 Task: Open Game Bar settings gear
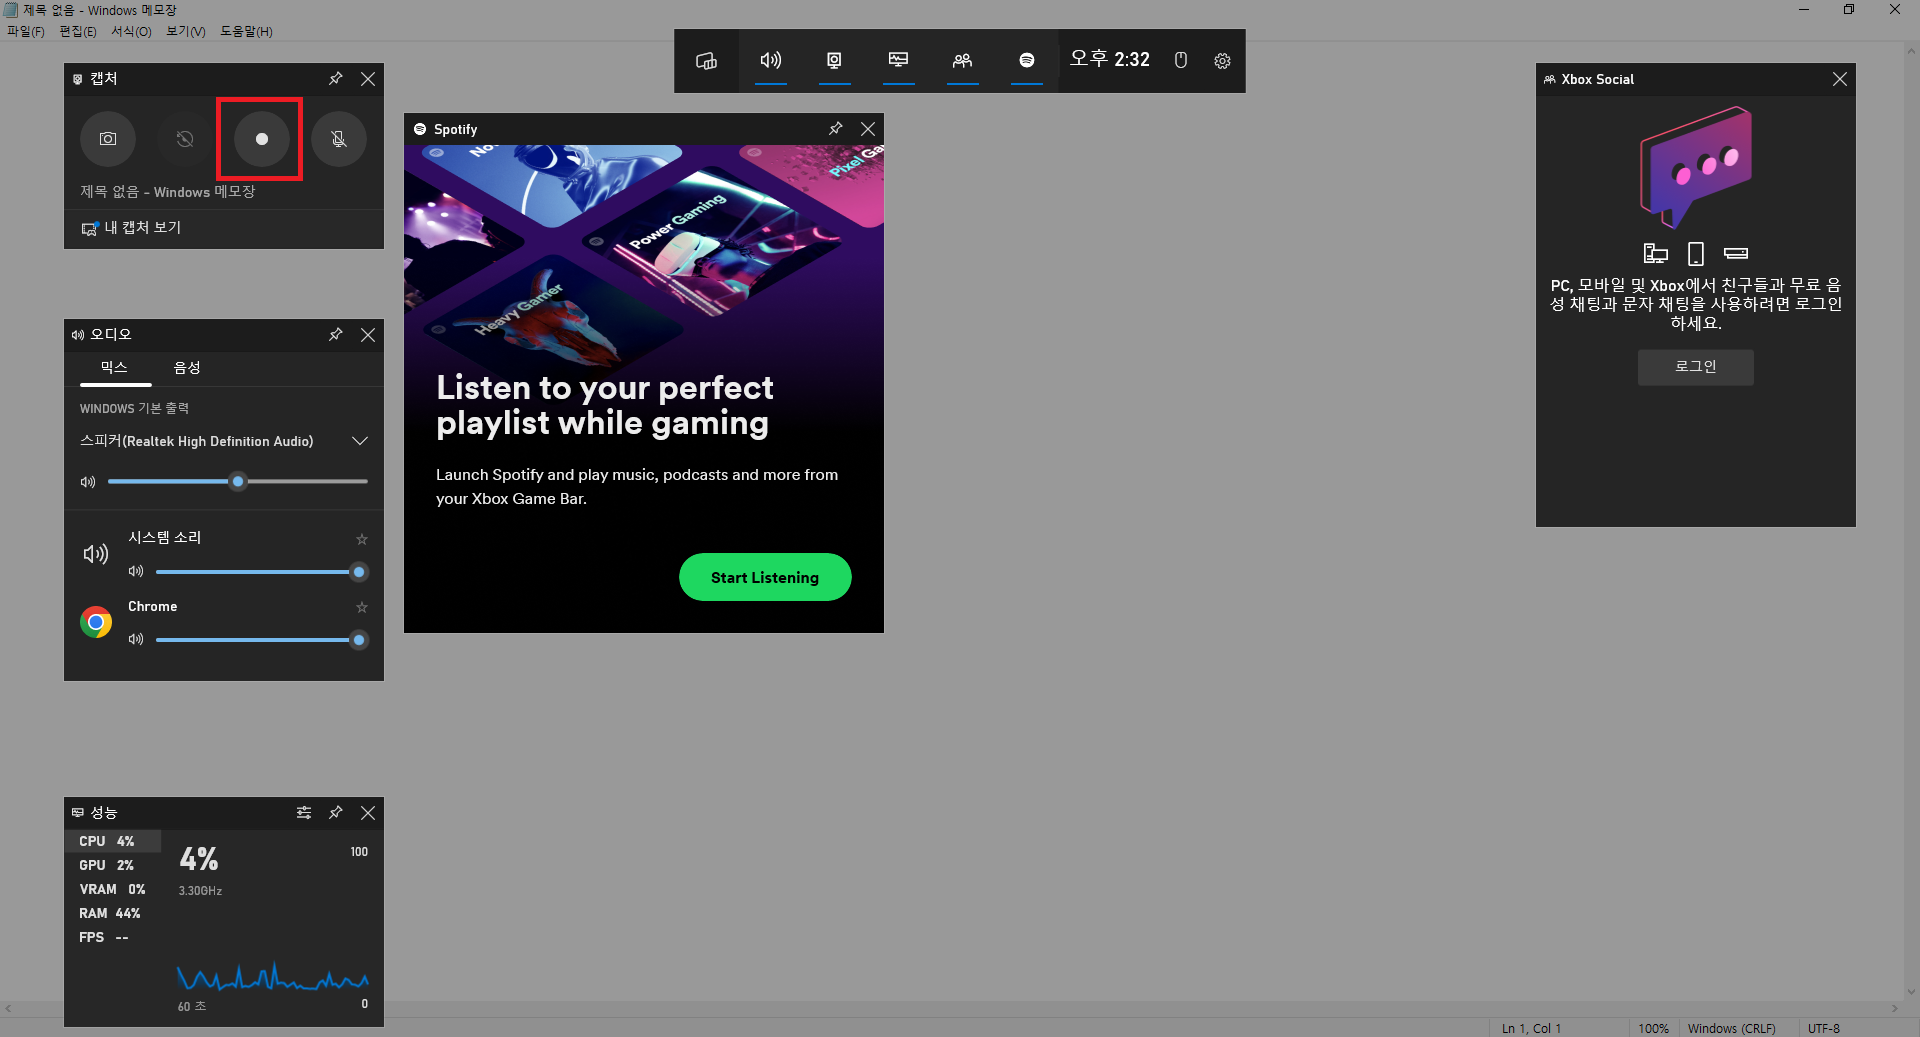(1222, 61)
